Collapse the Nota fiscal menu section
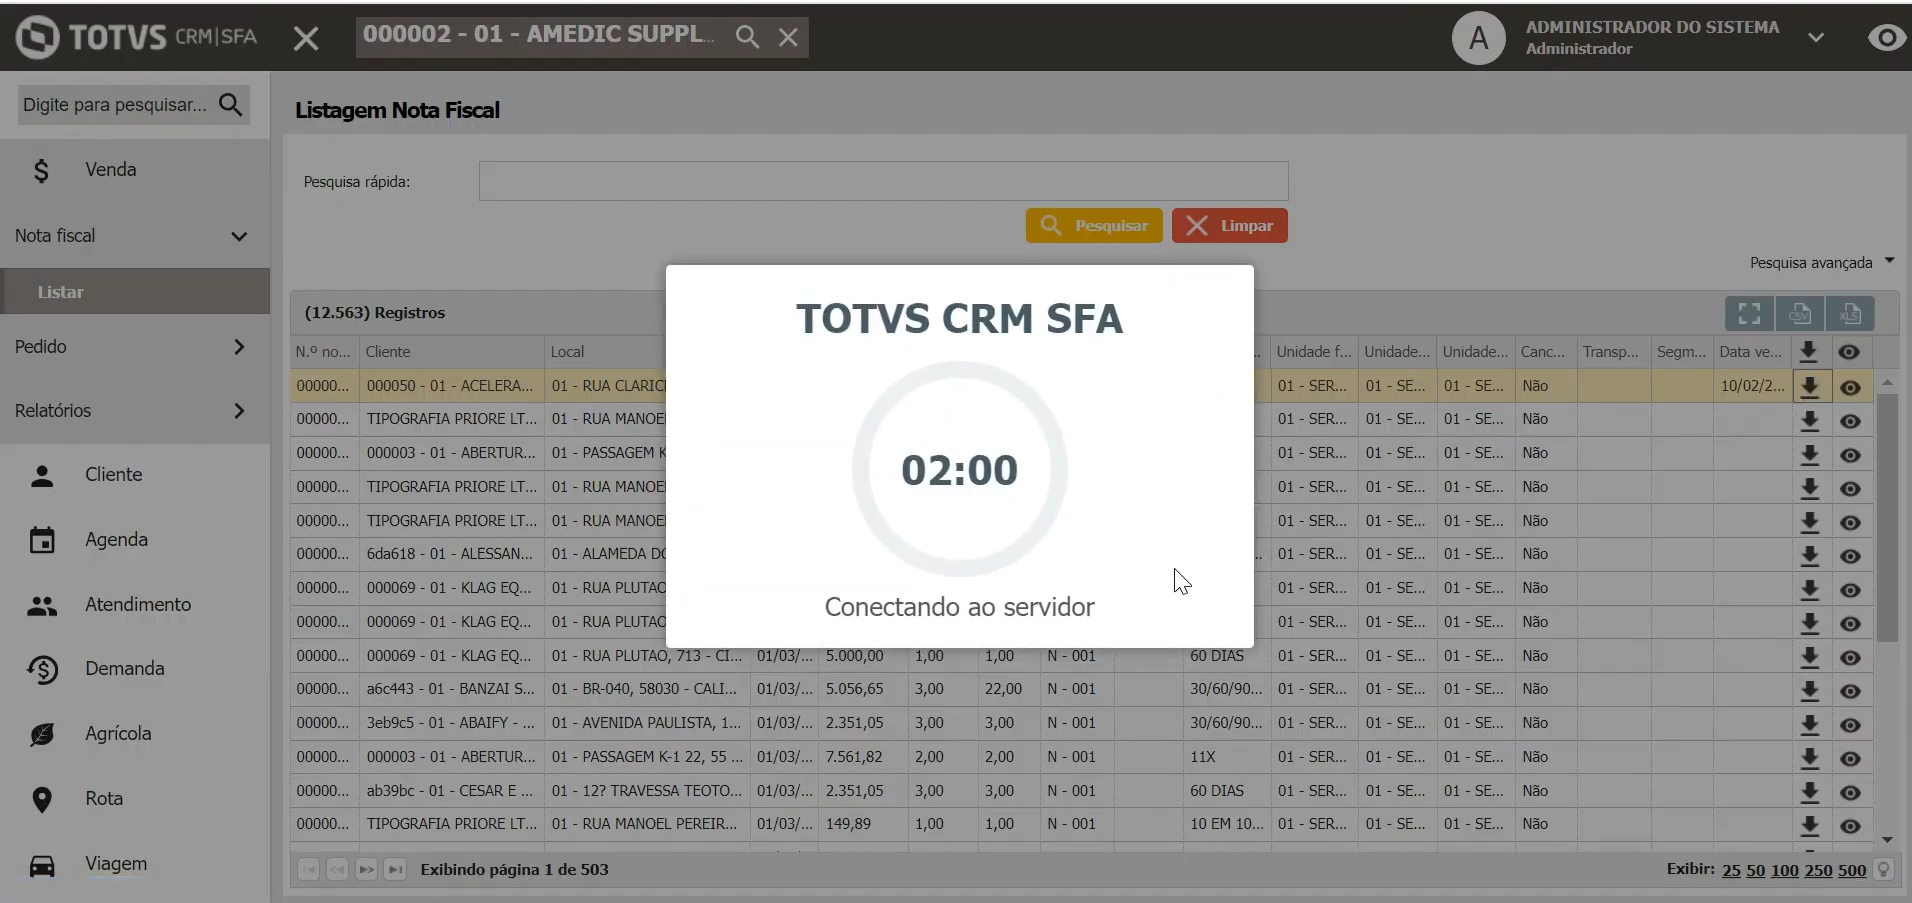This screenshot has height=903, width=1912. (239, 237)
